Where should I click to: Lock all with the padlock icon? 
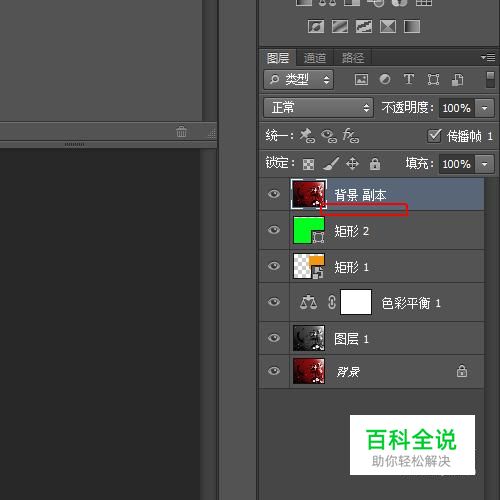tap(375, 164)
